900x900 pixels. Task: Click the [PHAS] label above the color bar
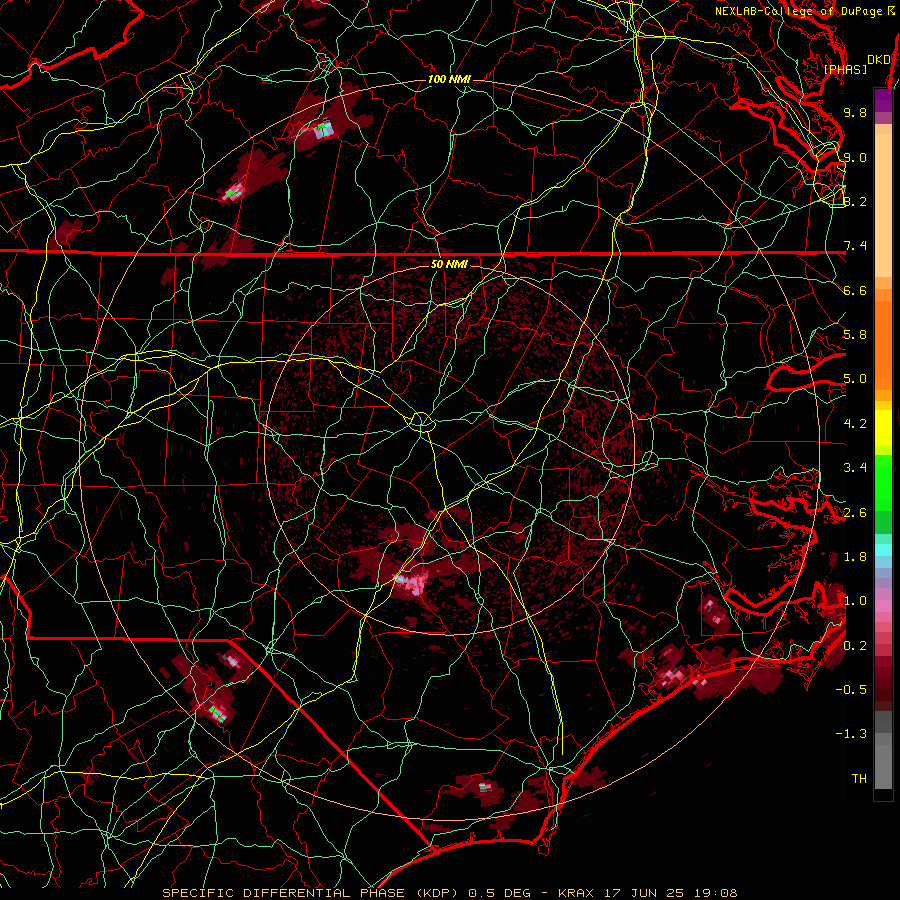pyautogui.click(x=845, y=70)
